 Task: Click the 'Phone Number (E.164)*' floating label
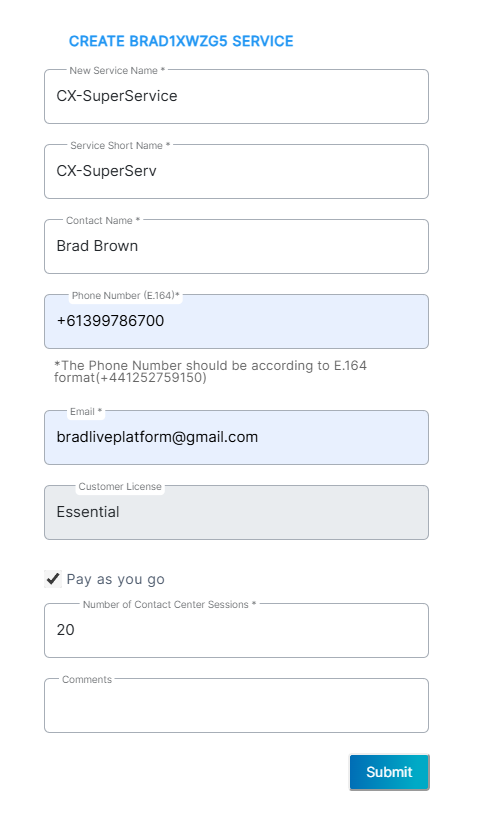pyautogui.click(x=125, y=295)
